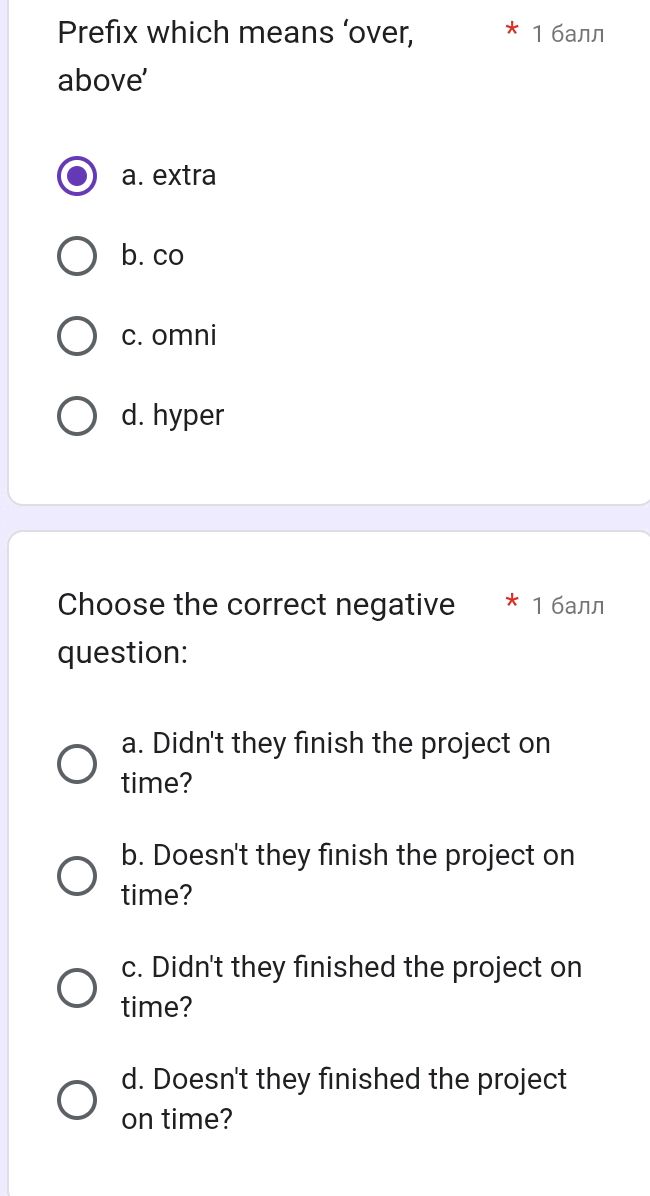Image resolution: width=650 pixels, height=1196 pixels.
Task: Click the 'a. extra' option label text
Action: [x=169, y=176]
